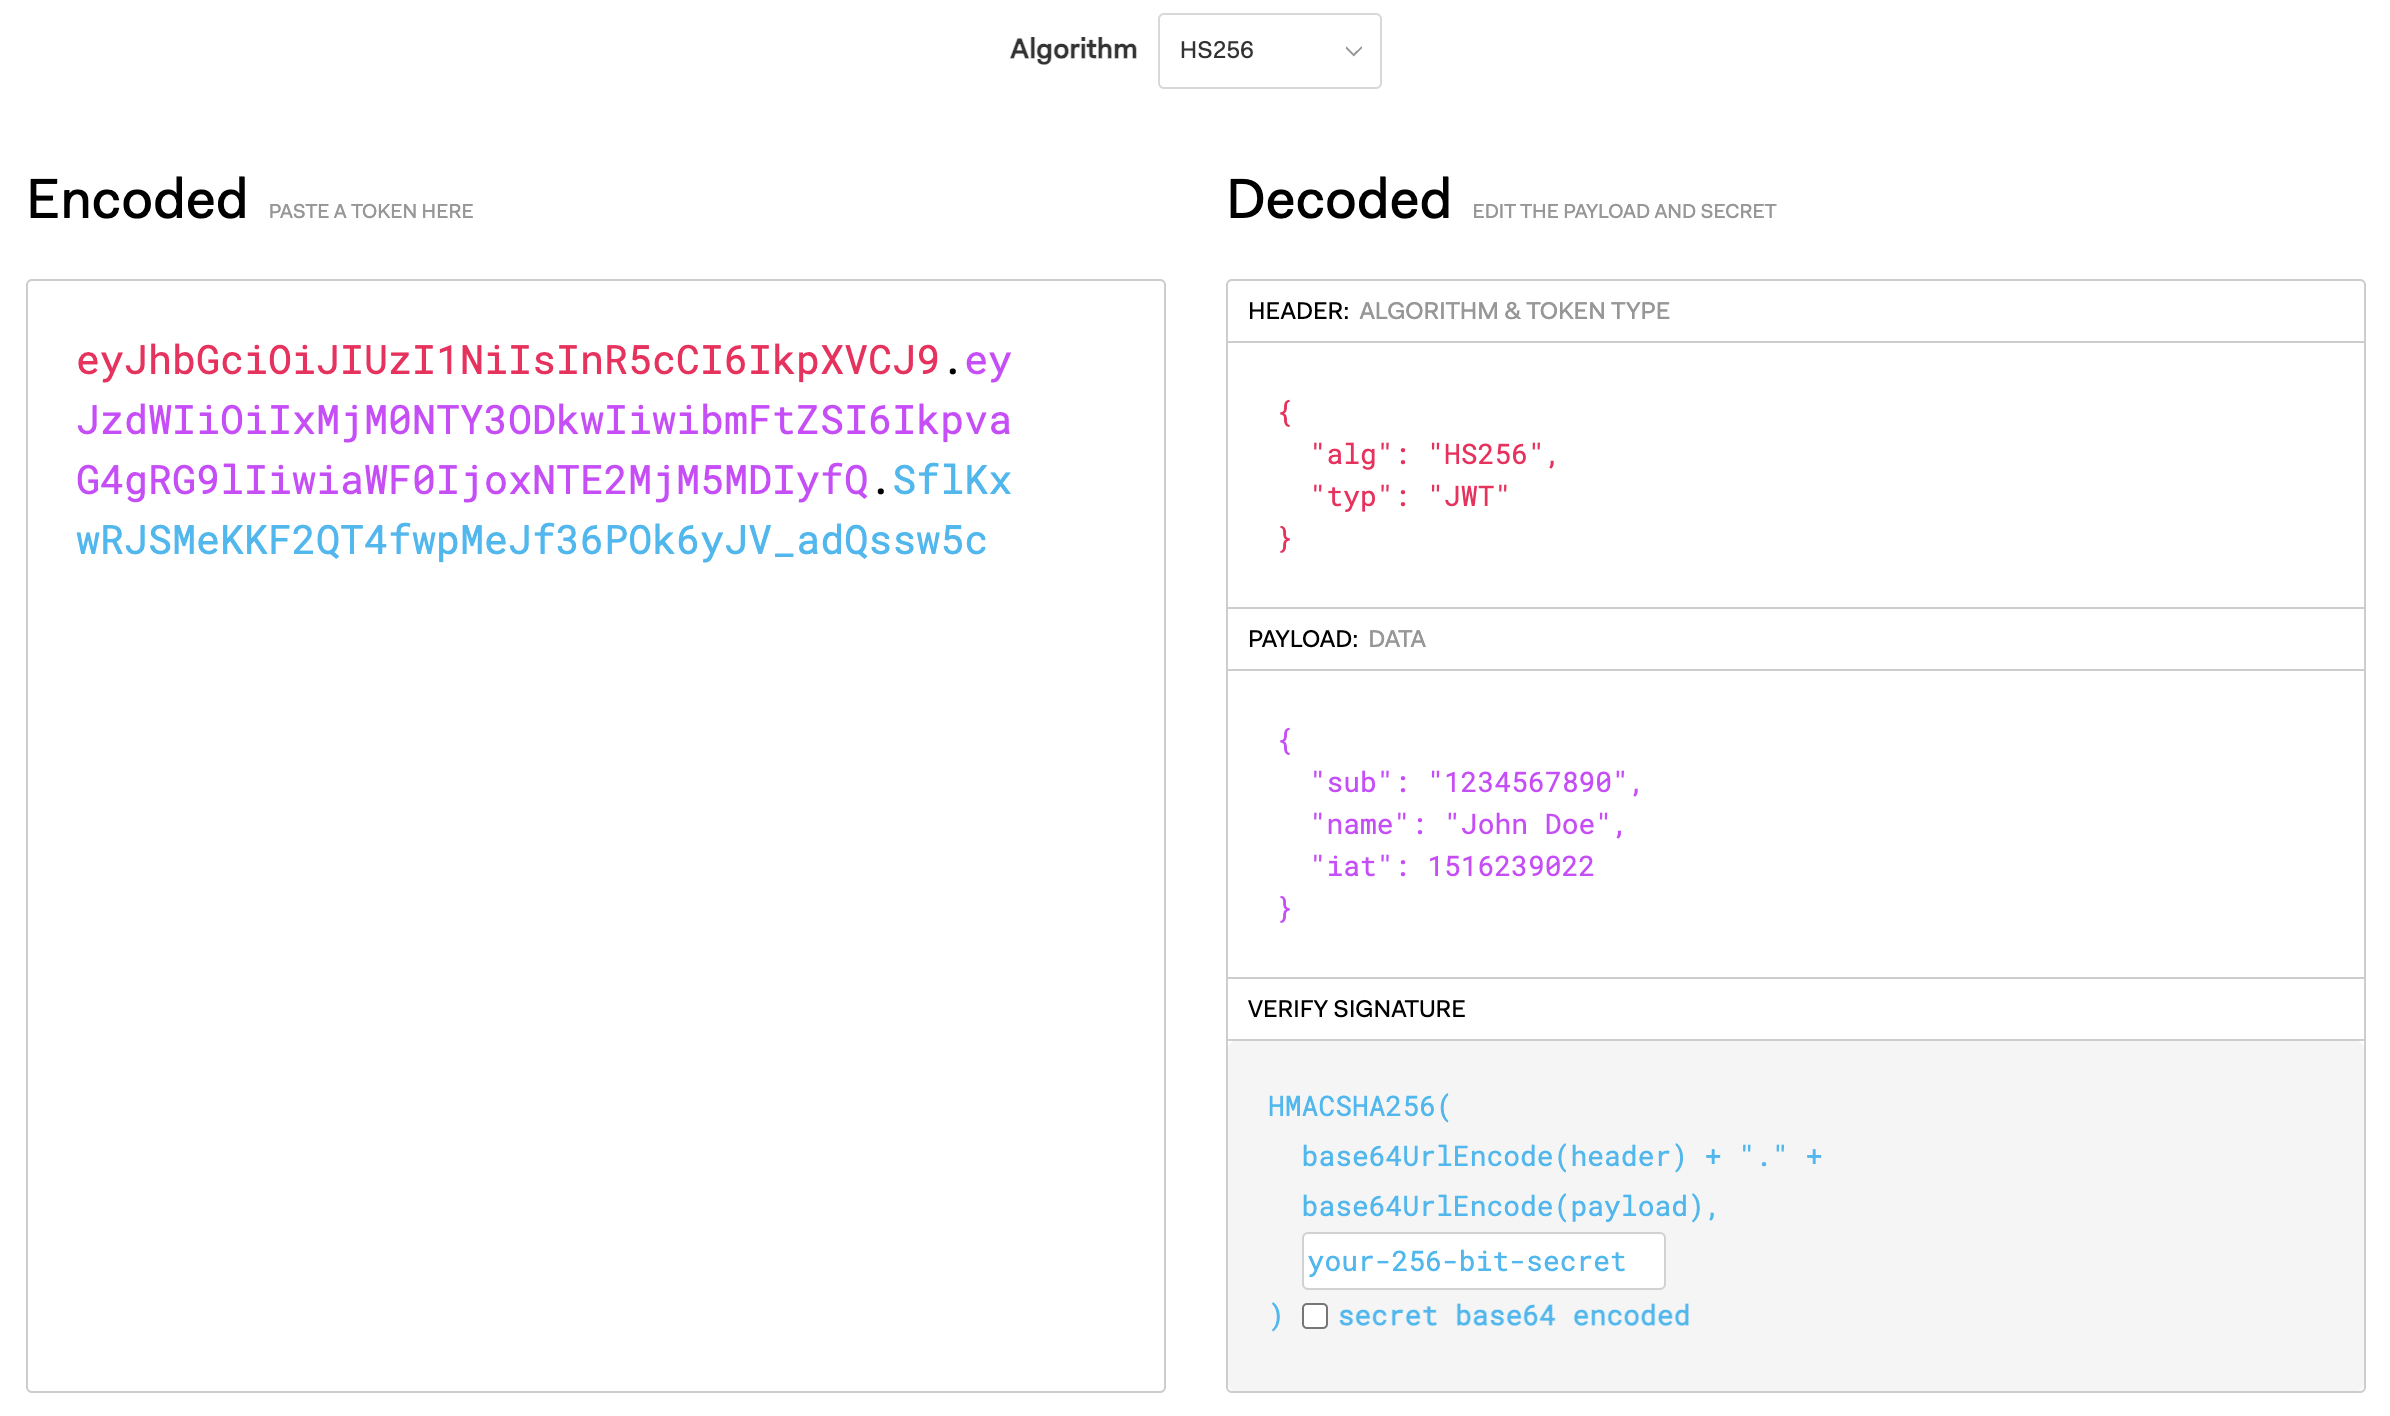Click the purple payload token line starting JzdWIi
This screenshot has height=1416, width=2390.
coord(543,421)
